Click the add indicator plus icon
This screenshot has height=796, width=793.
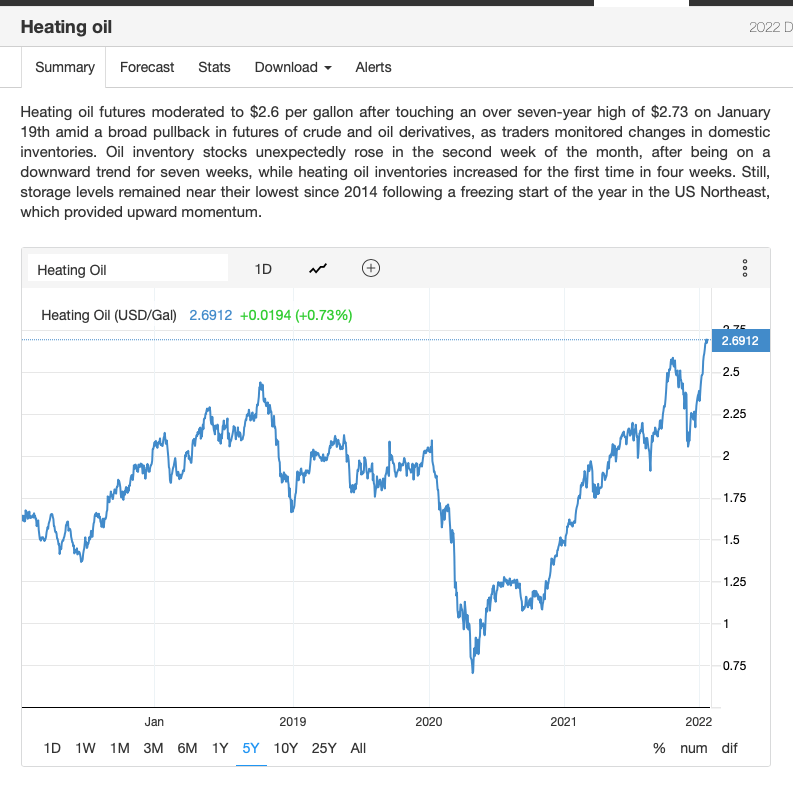371,268
